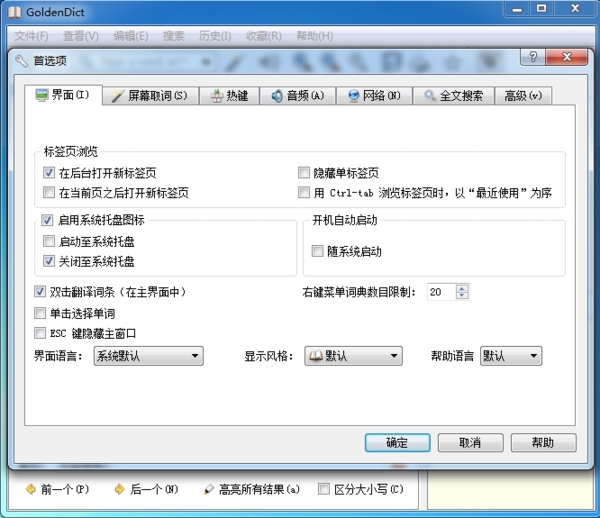Click the GoldenDict book icon
Image resolution: width=600 pixels, height=518 pixels.
(x=15, y=12)
